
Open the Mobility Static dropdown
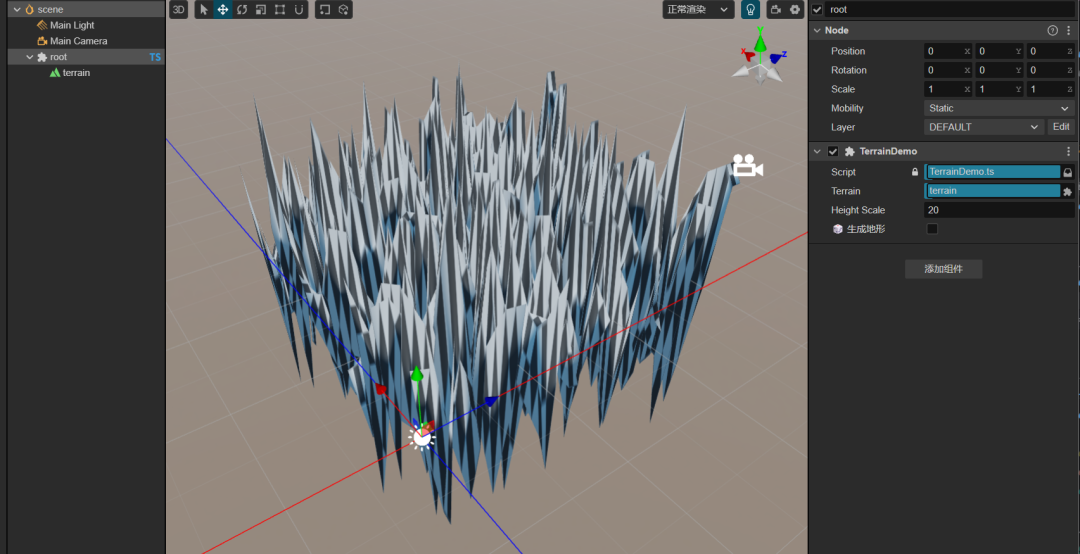click(x=998, y=108)
